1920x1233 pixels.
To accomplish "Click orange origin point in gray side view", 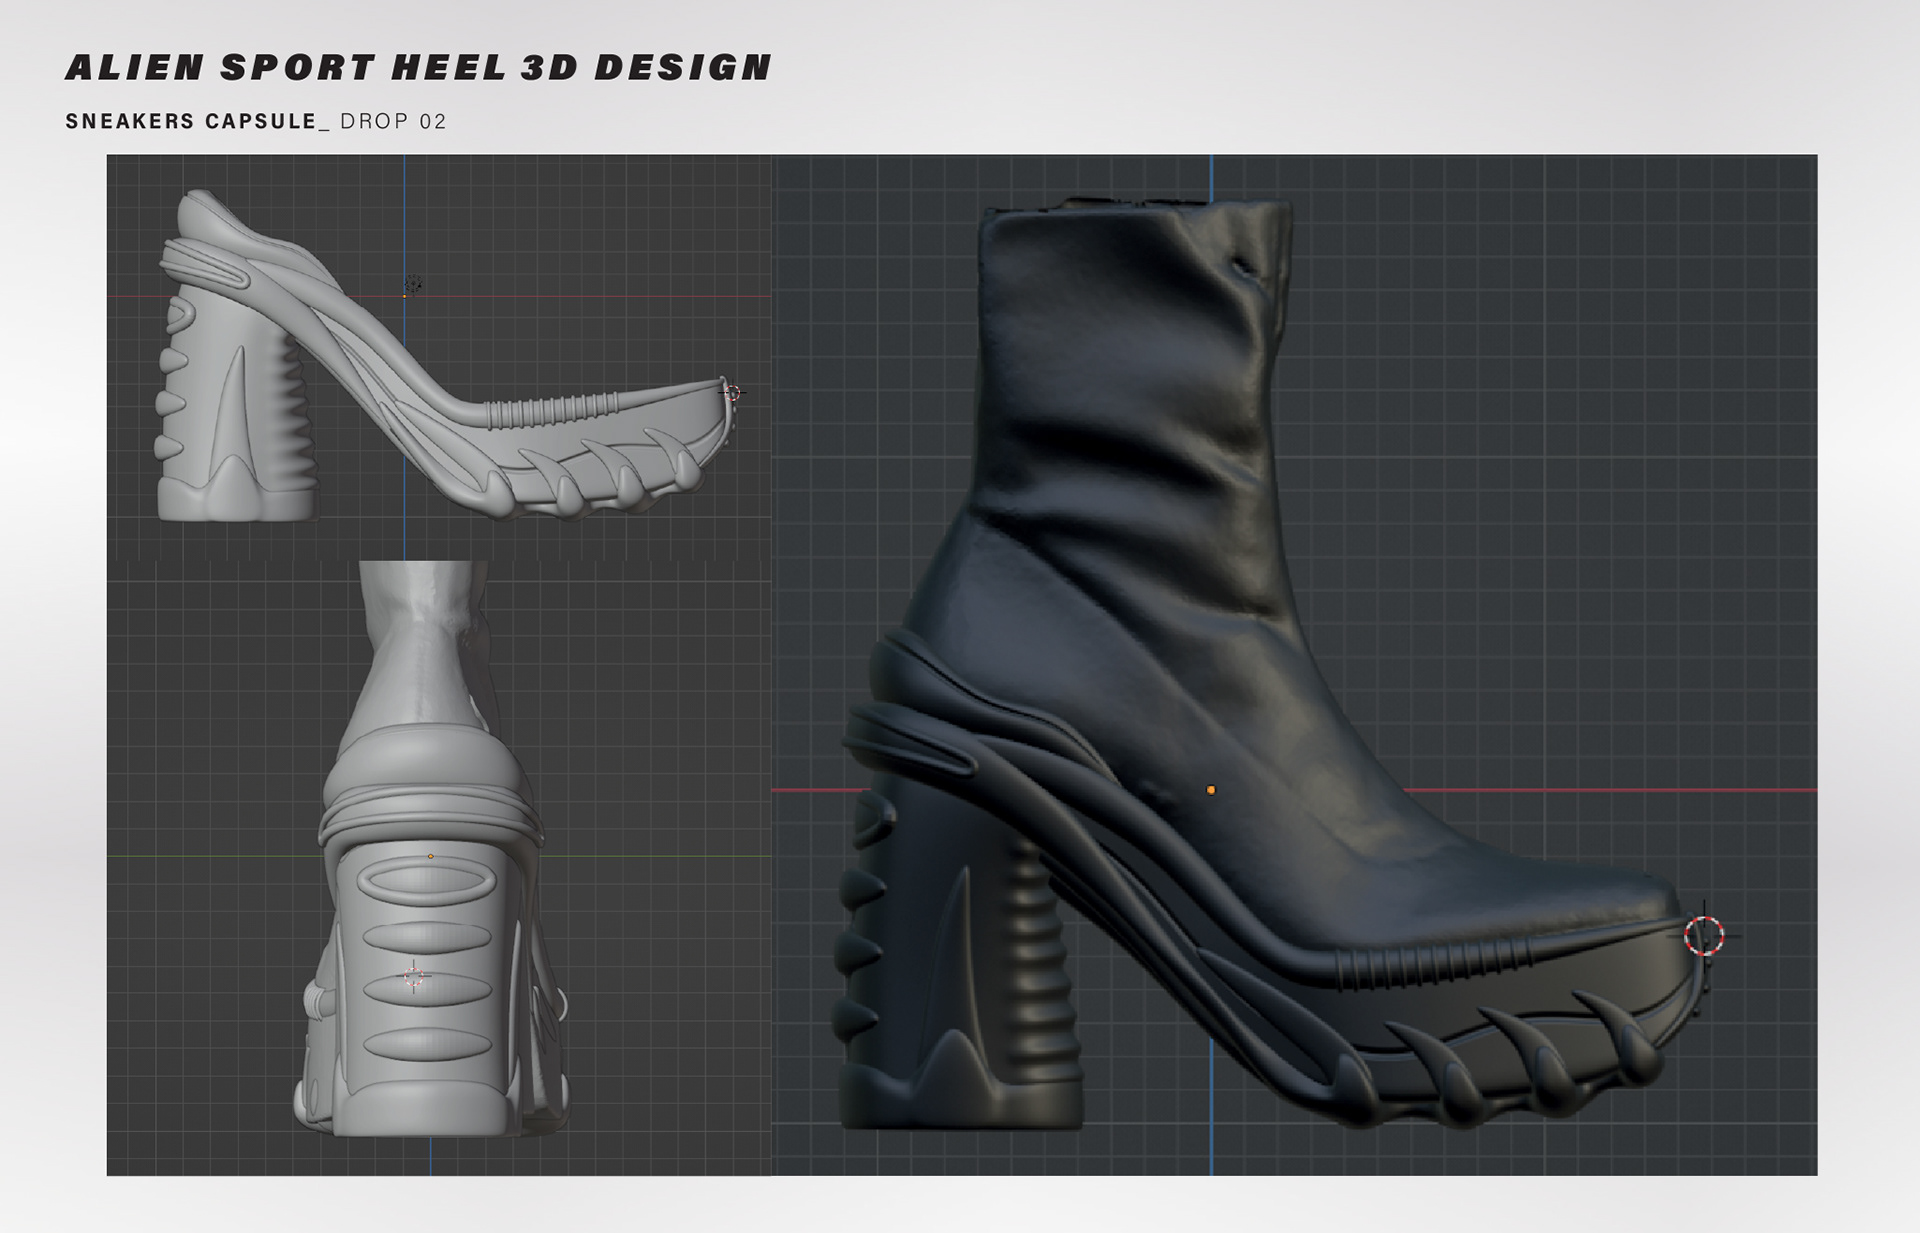I will (404, 296).
